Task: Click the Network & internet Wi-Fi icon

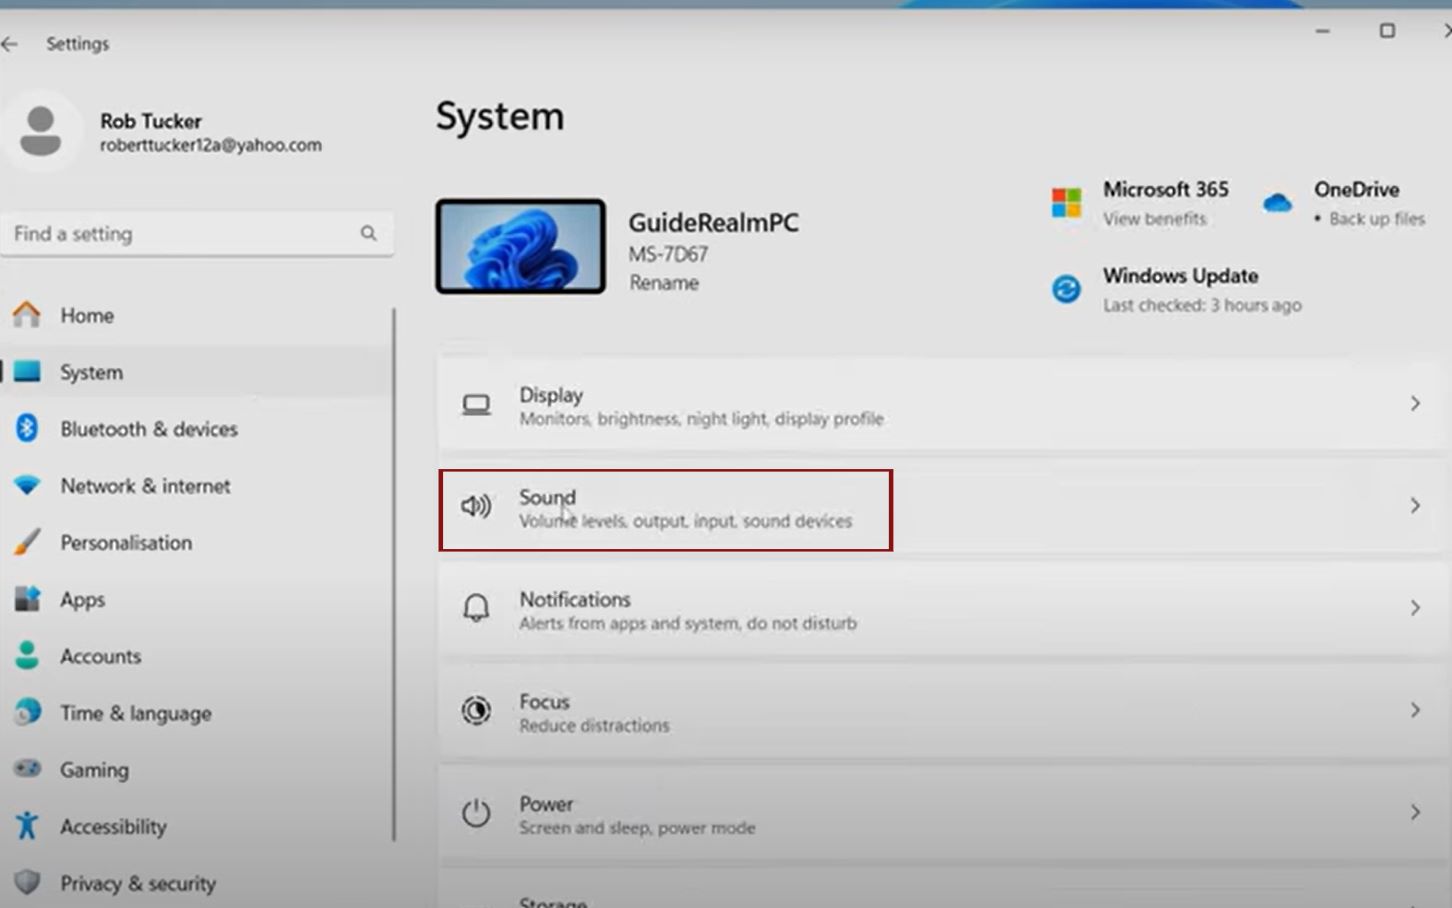Action: (x=27, y=485)
